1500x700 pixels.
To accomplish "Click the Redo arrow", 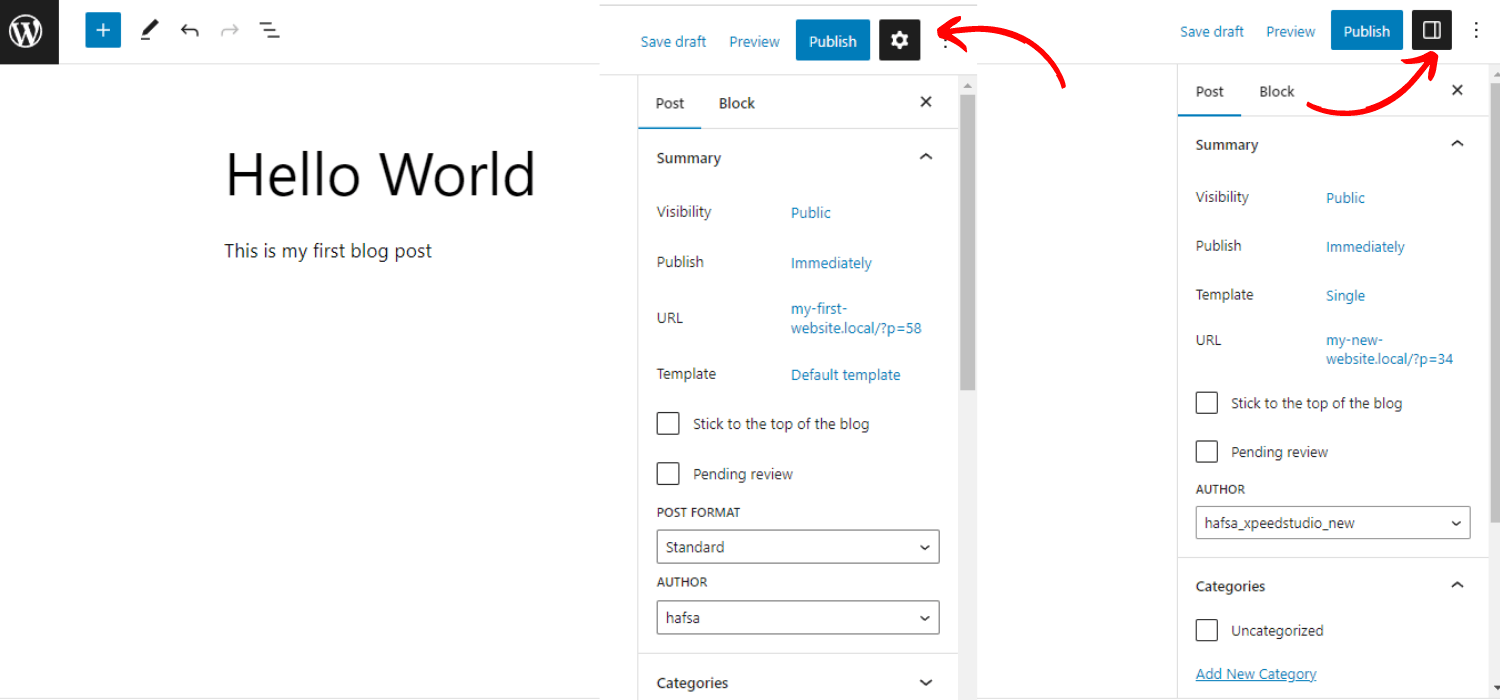I will 229,30.
